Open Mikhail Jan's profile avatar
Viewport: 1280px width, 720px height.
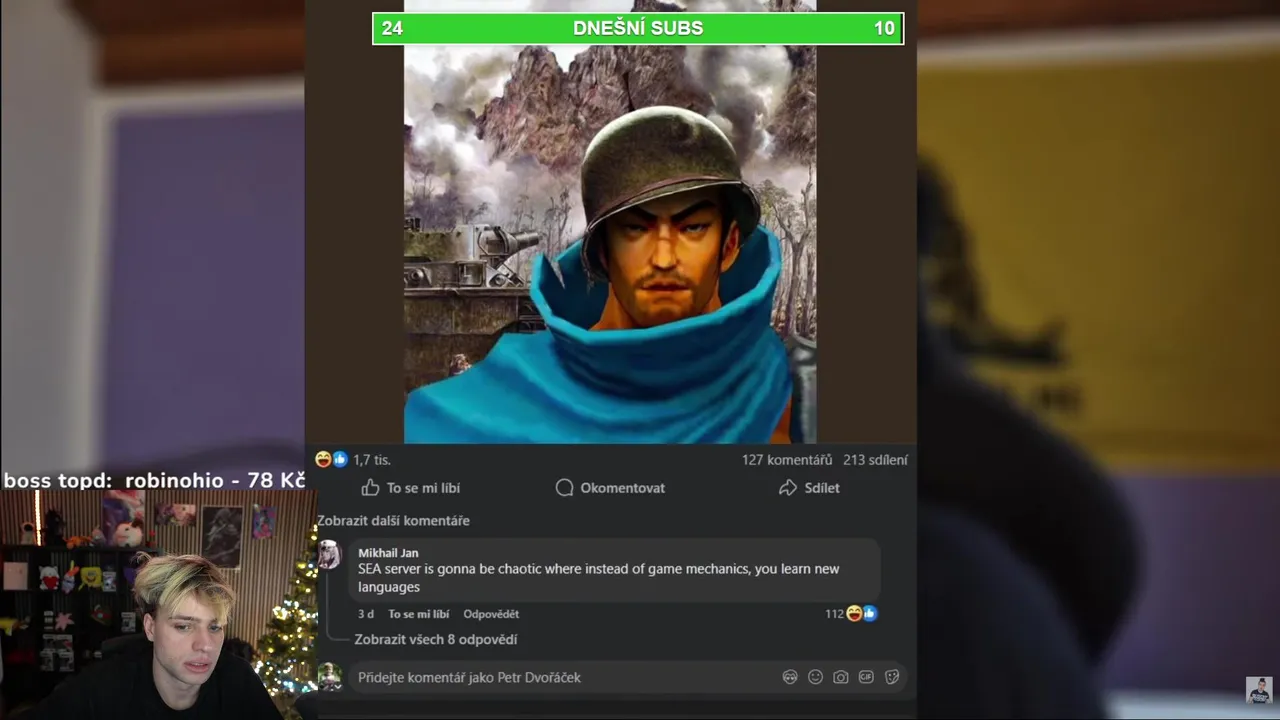coord(329,556)
